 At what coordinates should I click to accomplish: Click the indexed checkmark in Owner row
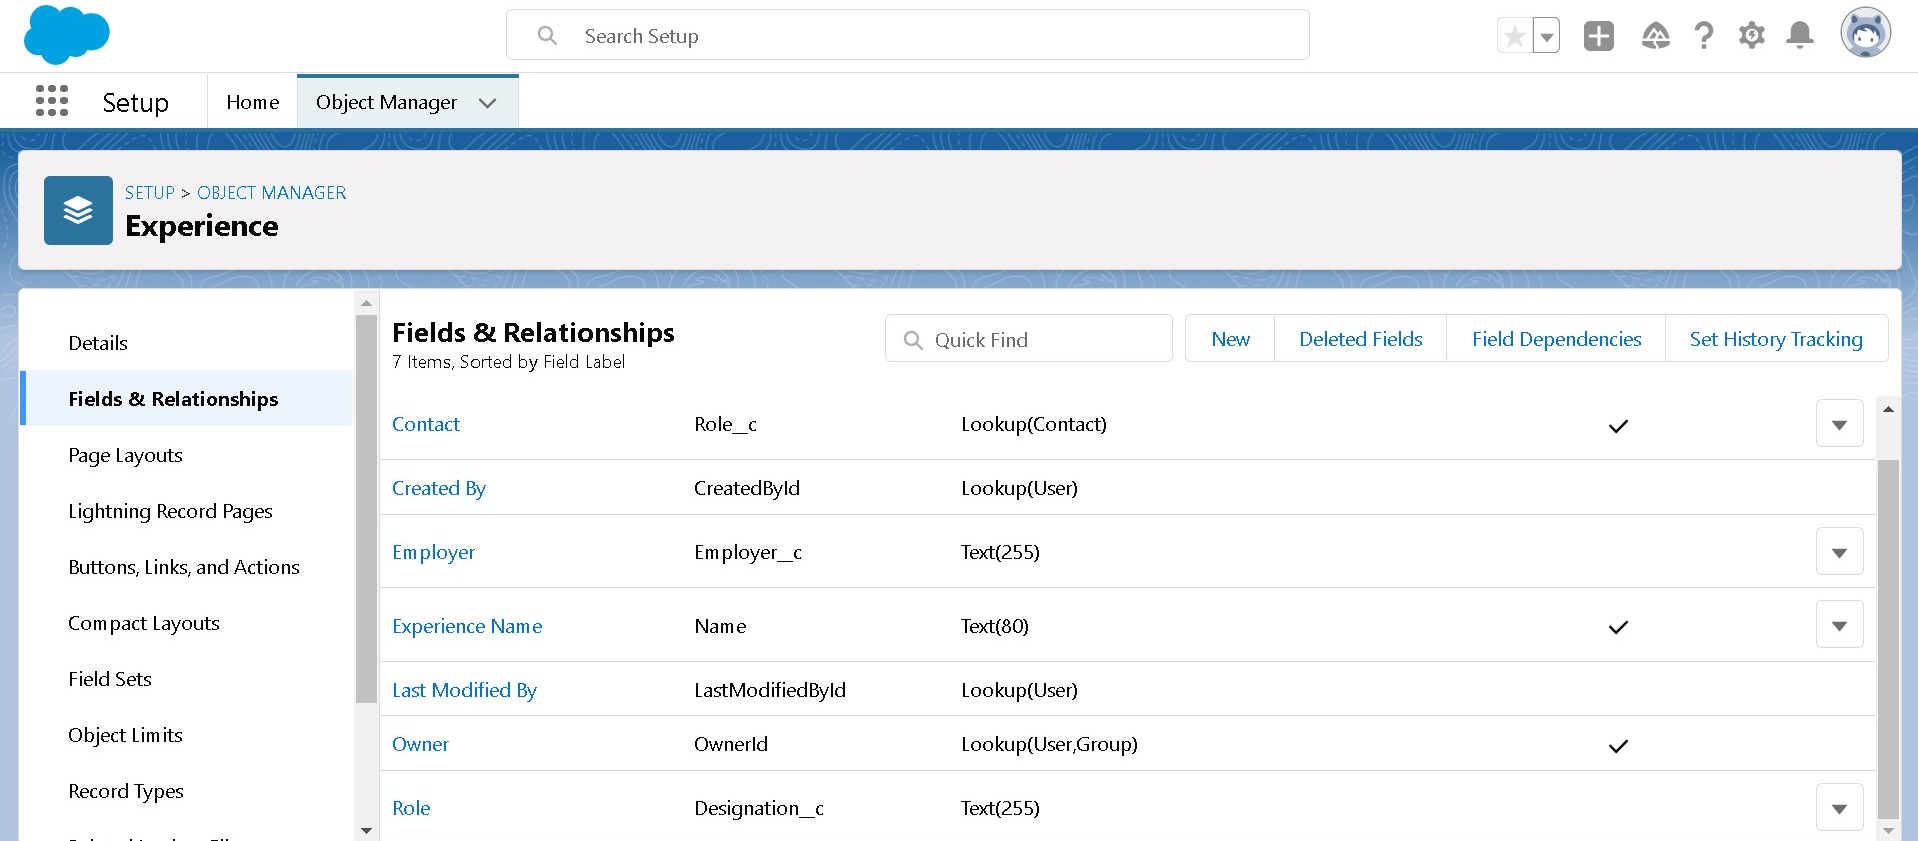coord(1618,746)
